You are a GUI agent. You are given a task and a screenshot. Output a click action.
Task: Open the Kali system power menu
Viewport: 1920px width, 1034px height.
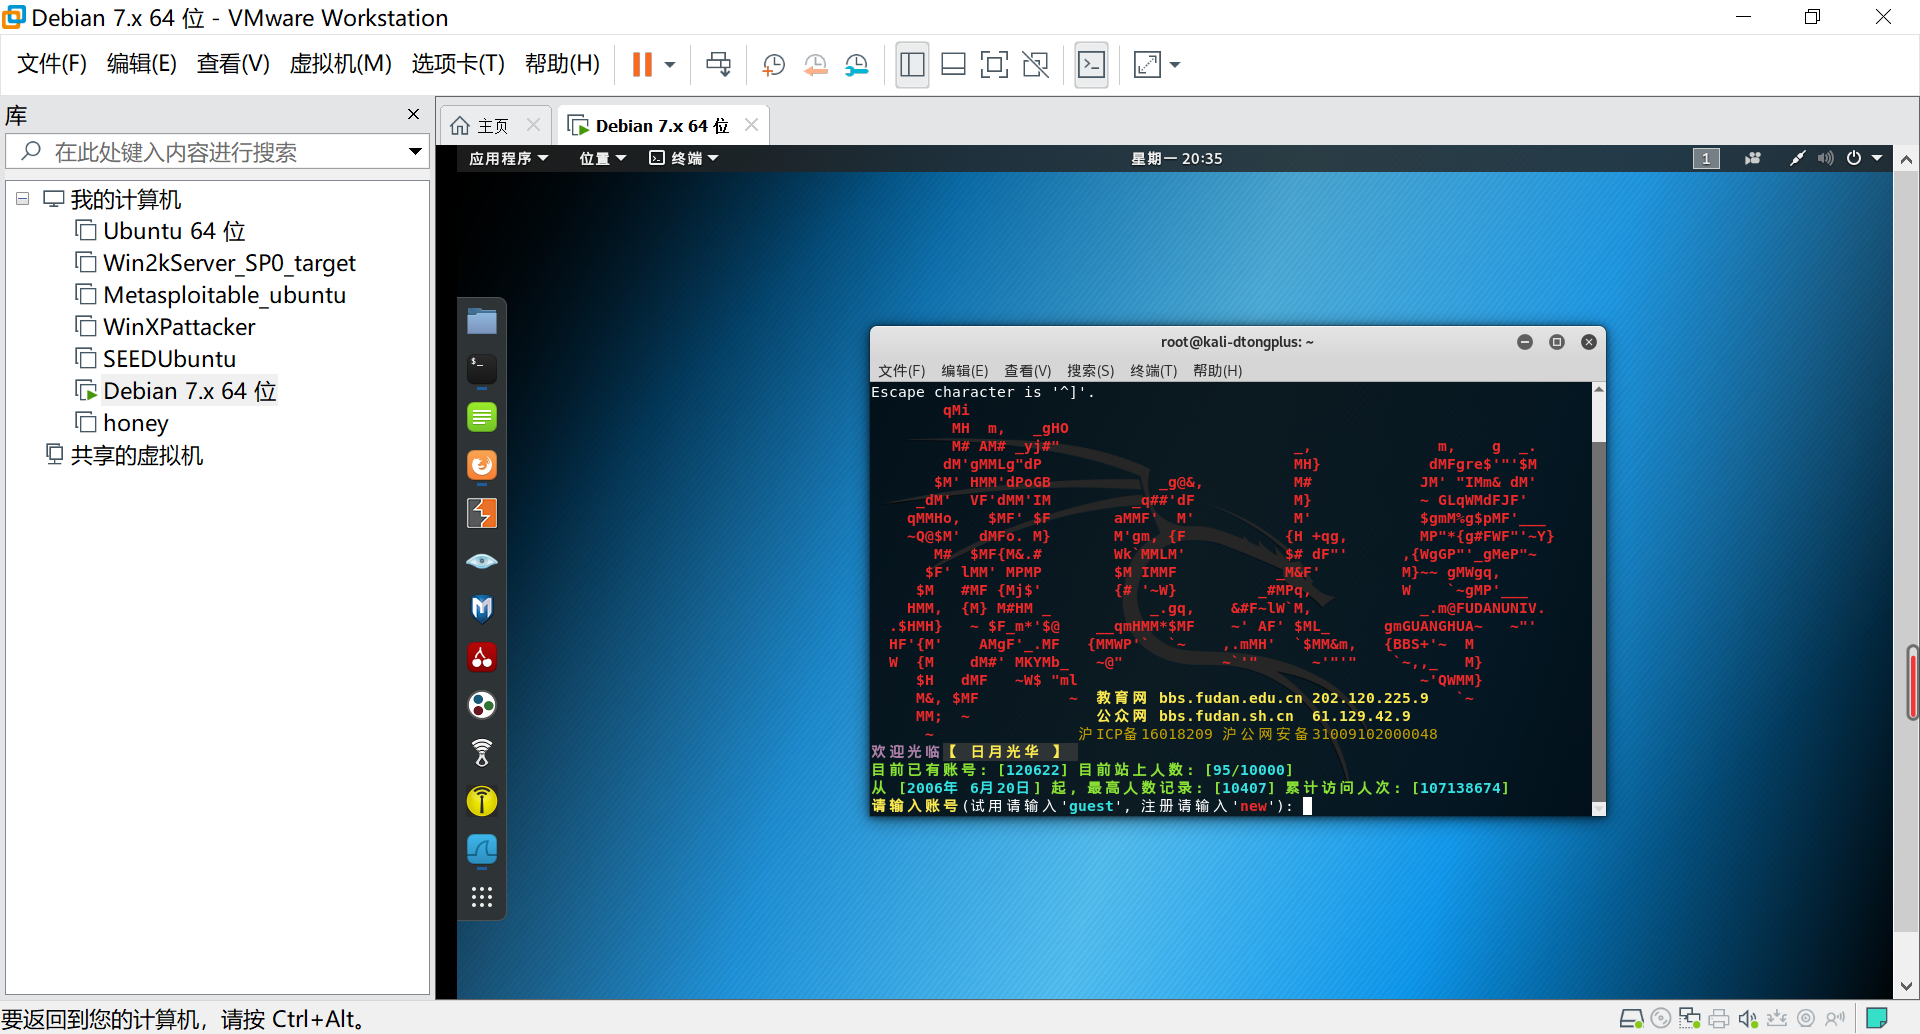pyautogui.click(x=1865, y=158)
